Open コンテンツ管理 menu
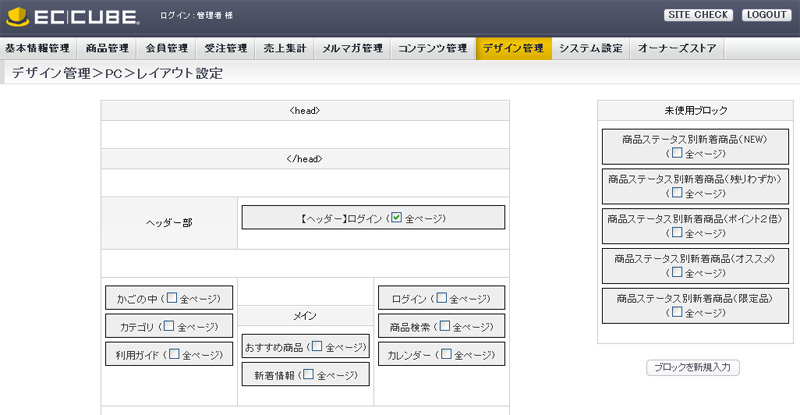This screenshot has width=800, height=415. click(433, 48)
